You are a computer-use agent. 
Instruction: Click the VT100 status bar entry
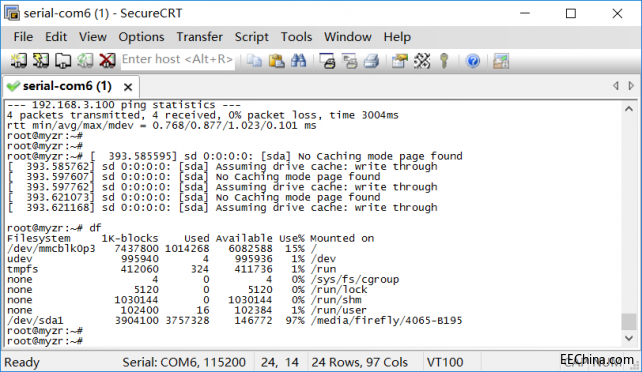coord(445,362)
